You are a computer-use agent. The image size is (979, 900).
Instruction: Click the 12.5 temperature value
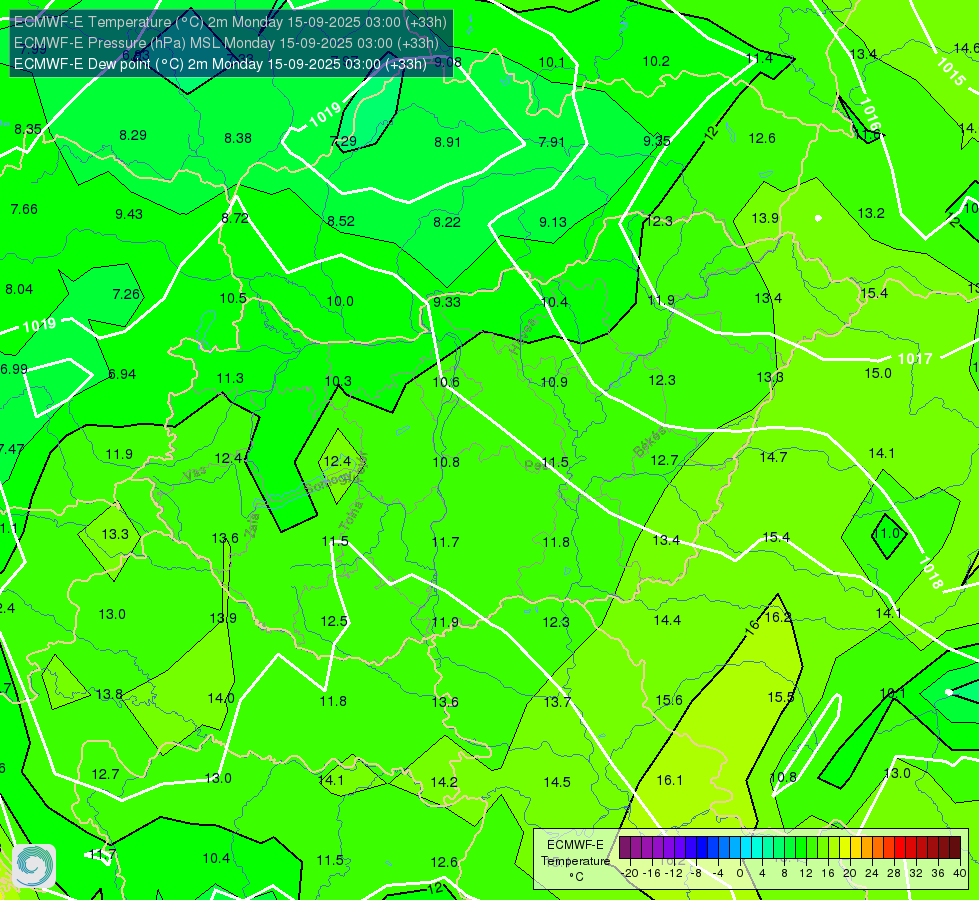tap(334, 621)
